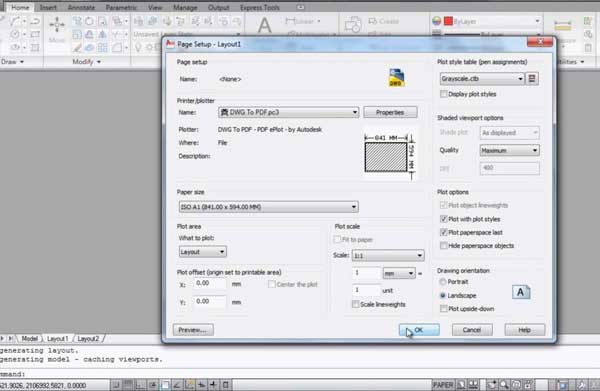Switch to the Model tab
This screenshot has height=391, width=600.
(x=29, y=339)
